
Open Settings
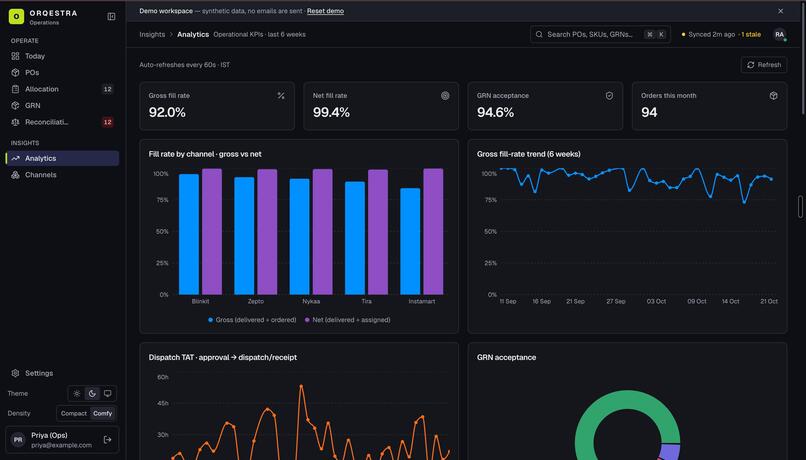[62, 373]
